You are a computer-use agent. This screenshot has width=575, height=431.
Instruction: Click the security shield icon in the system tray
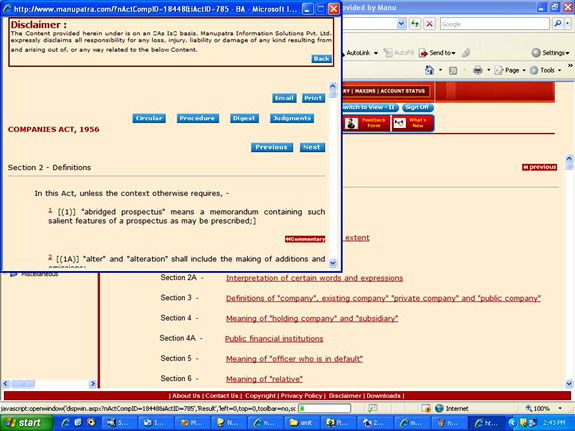point(523,423)
